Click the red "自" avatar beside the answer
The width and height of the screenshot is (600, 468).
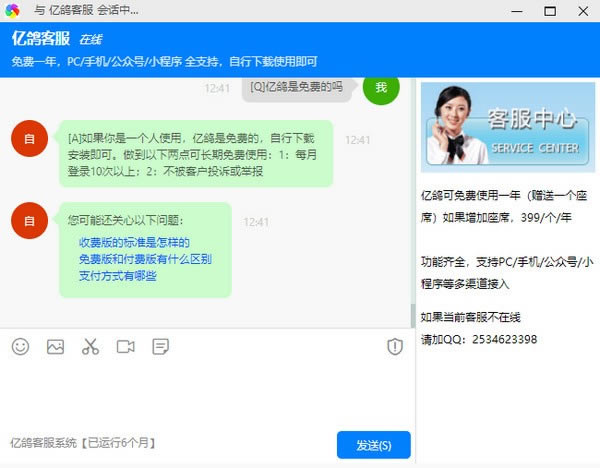[28, 138]
